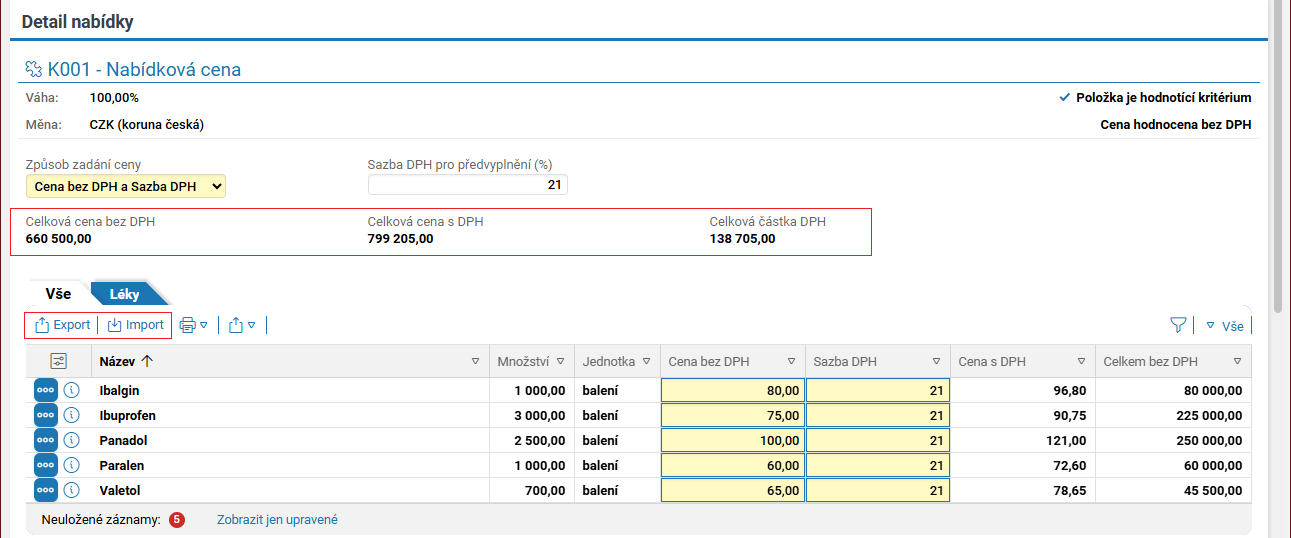The image size is (1291, 538).
Task: Select the 'Vše' tab above the table
Action: [58, 295]
